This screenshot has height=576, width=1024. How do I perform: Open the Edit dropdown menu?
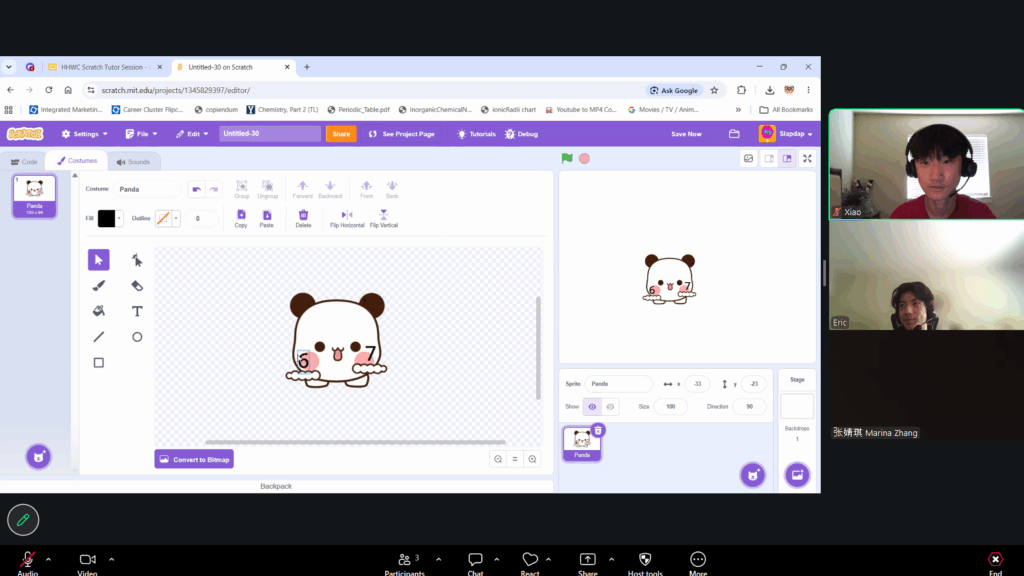click(x=192, y=134)
